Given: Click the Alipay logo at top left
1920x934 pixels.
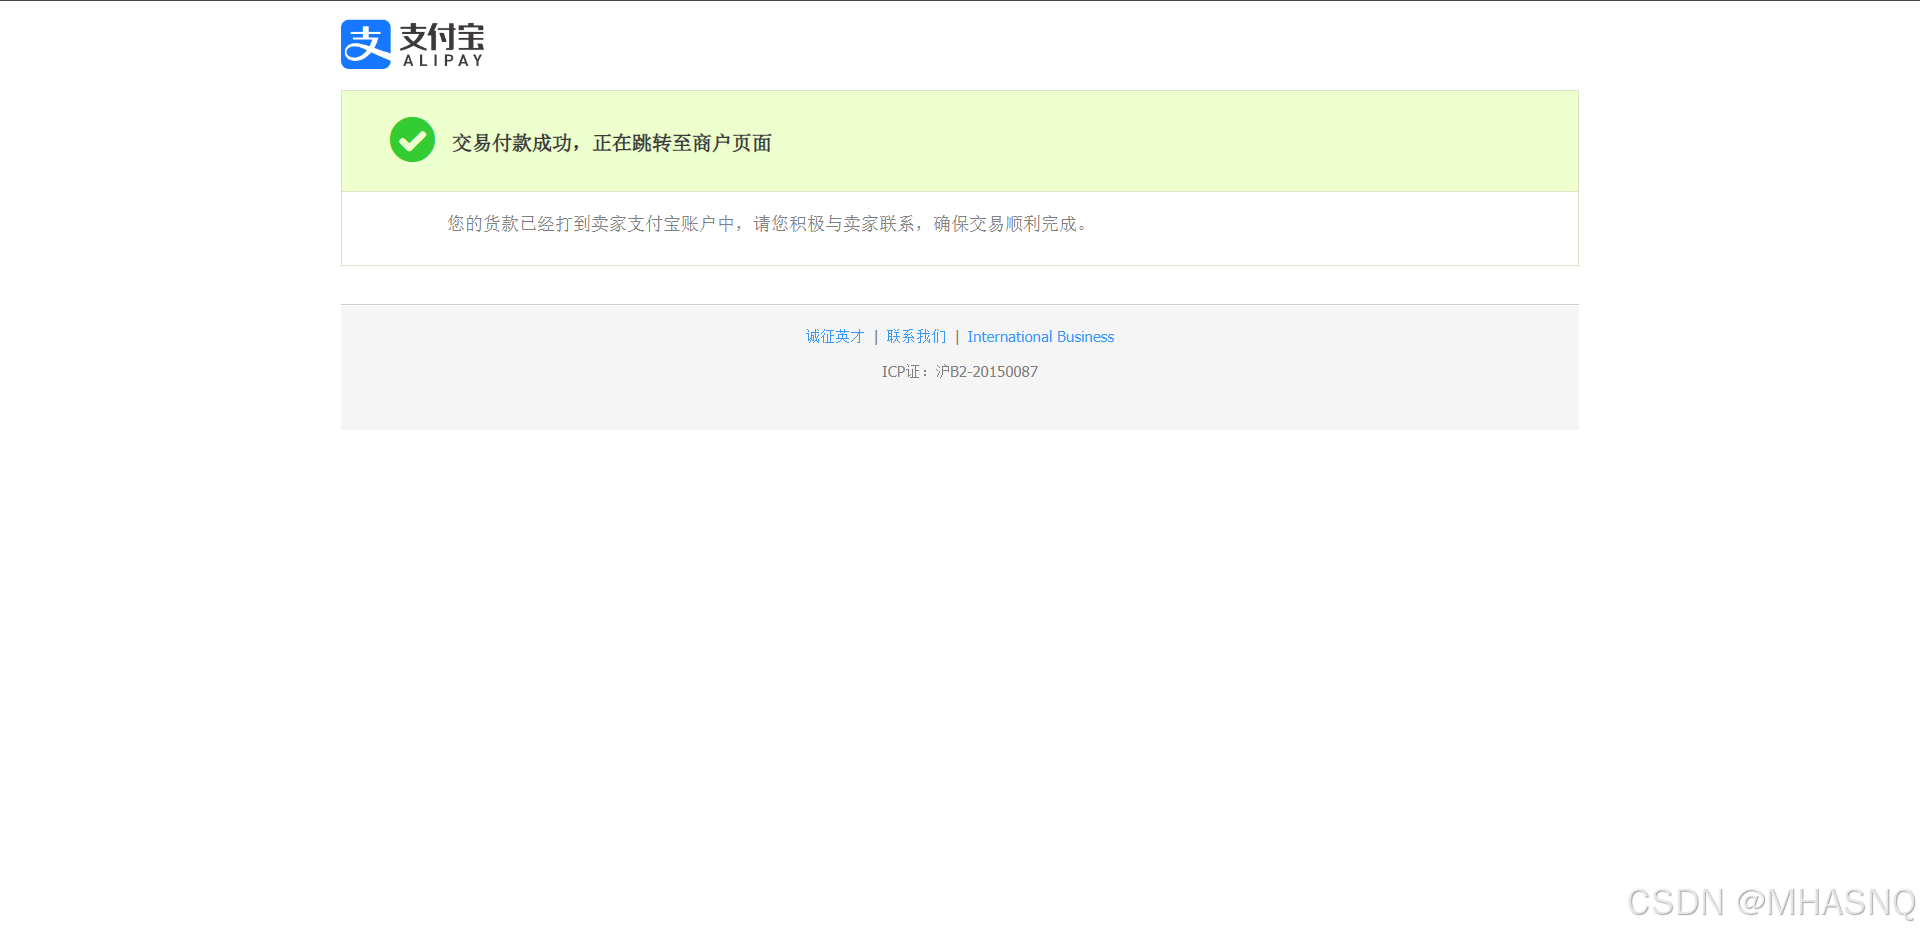Looking at the screenshot, I should [x=413, y=44].
